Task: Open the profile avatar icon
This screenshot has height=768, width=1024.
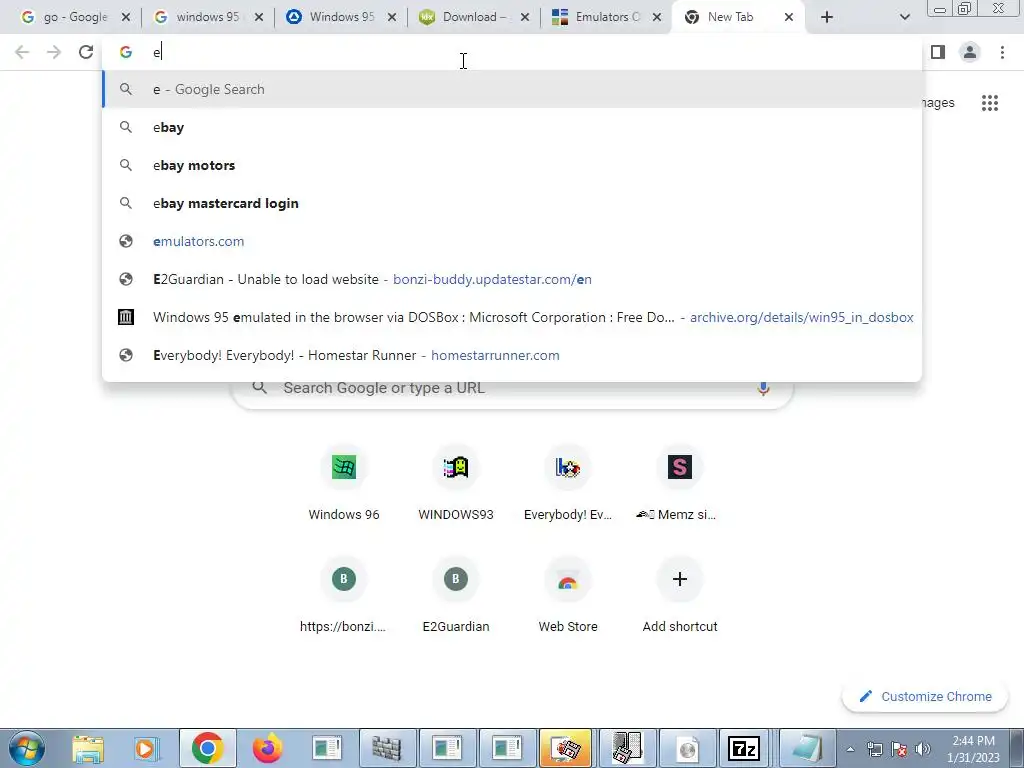Action: coord(970,52)
